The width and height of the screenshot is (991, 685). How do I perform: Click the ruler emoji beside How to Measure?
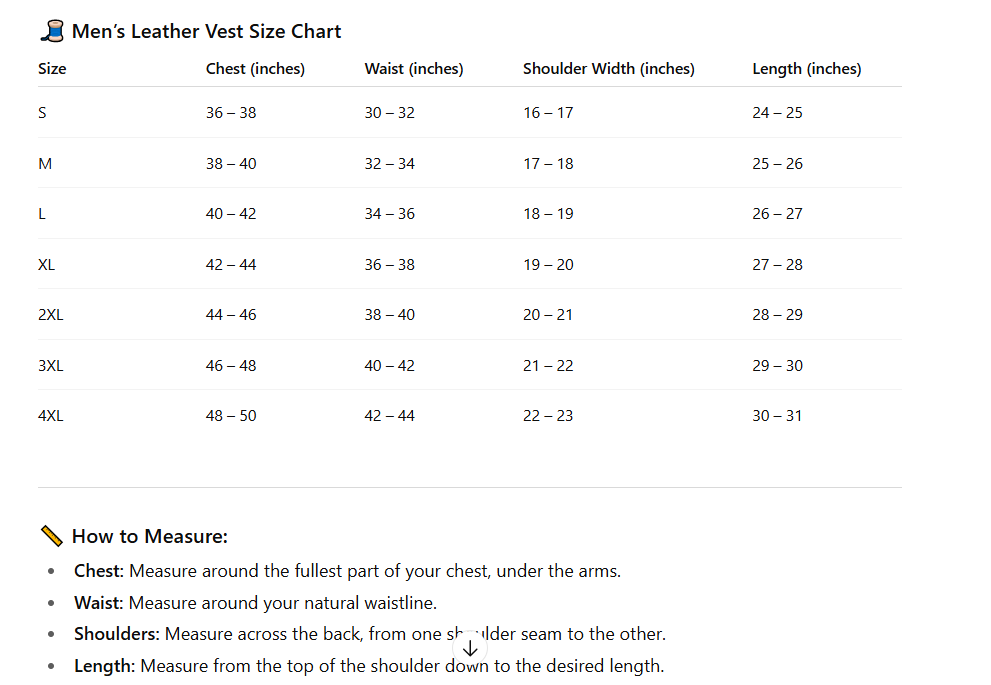51,537
